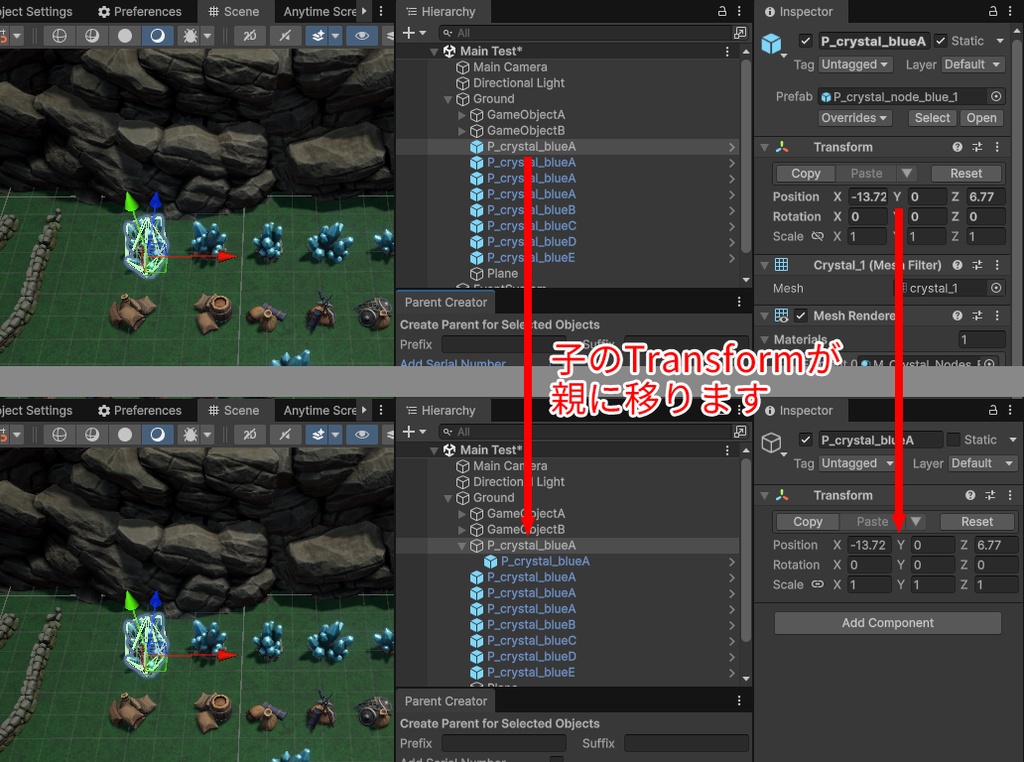This screenshot has height=762, width=1024.
Task: Toggle Mesh Renderer enabled checkbox
Action: (801, 315)
